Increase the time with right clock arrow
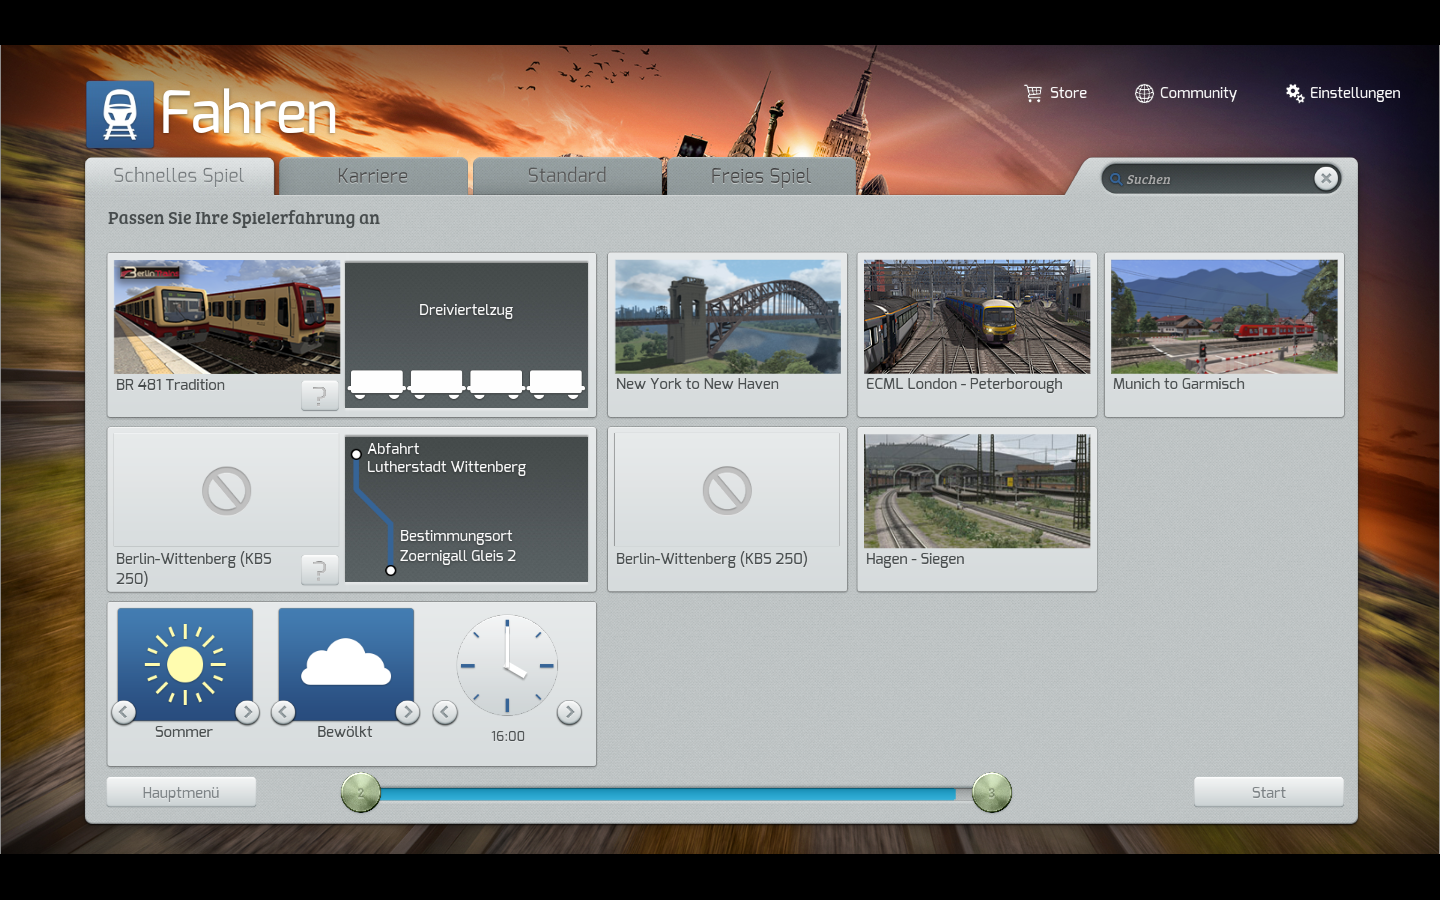Screen dimensions: 1440x900 (569, 712)
